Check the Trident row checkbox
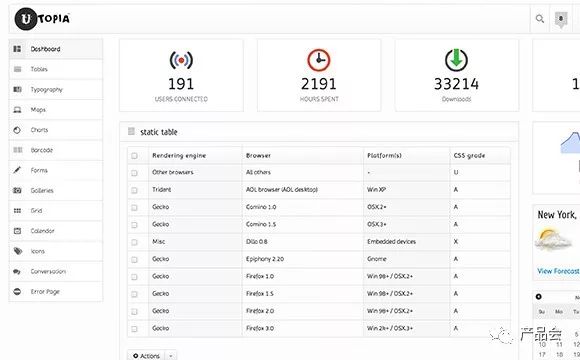This screenshot has width=580, height=360. 134,190
